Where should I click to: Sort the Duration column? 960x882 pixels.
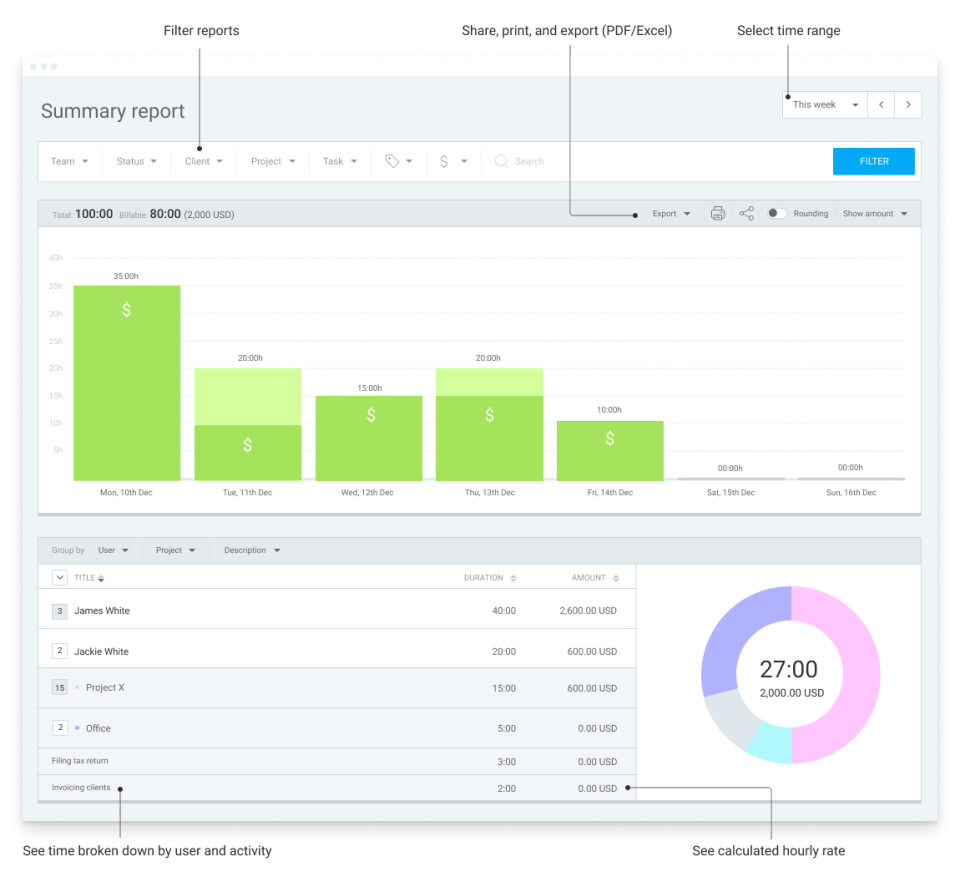click(513, 578)
